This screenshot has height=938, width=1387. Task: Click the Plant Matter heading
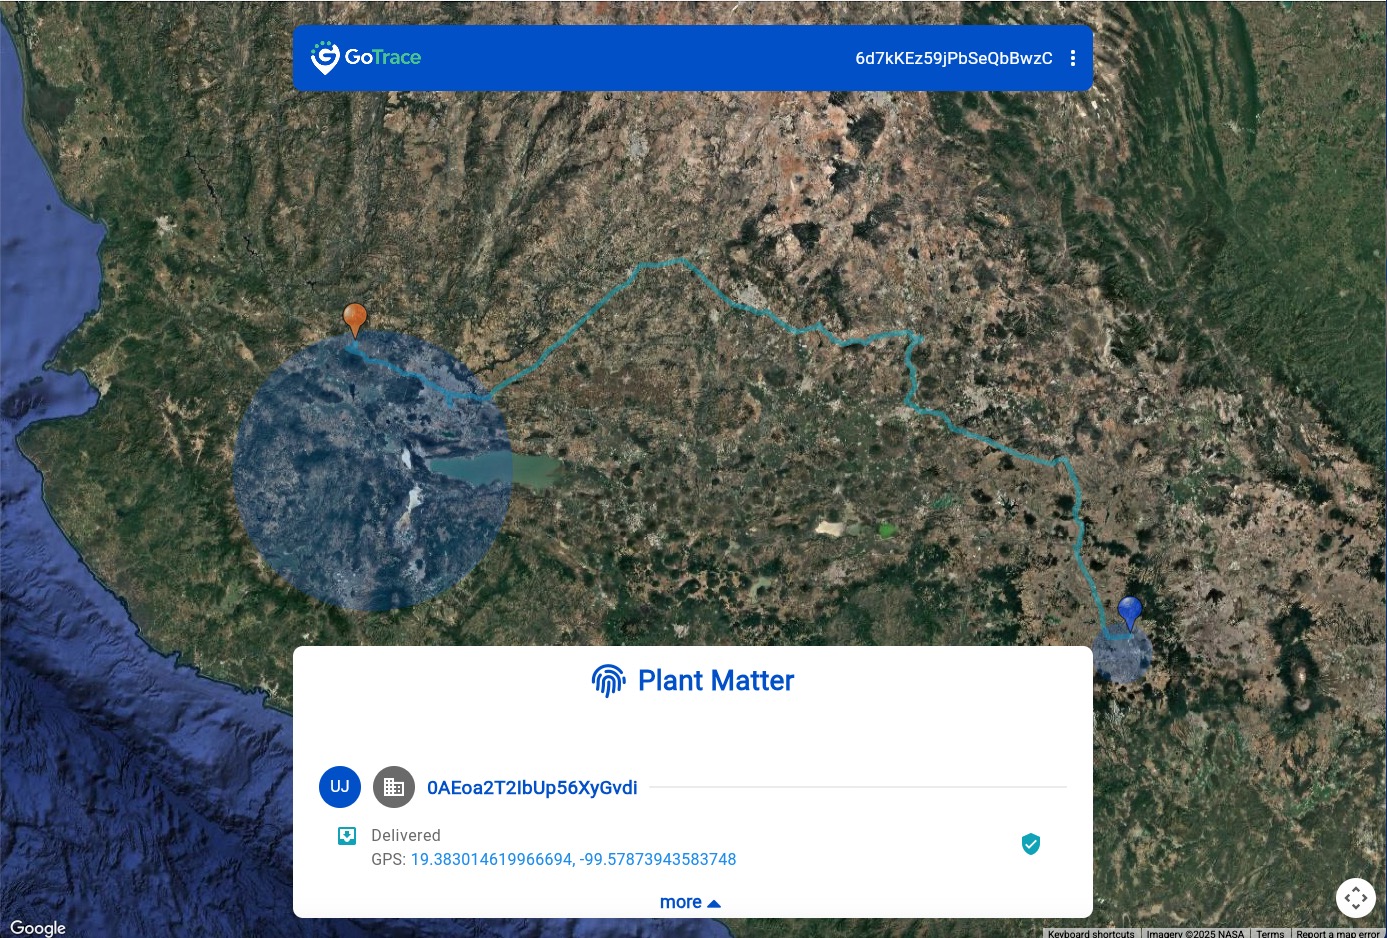click(716, 681)
